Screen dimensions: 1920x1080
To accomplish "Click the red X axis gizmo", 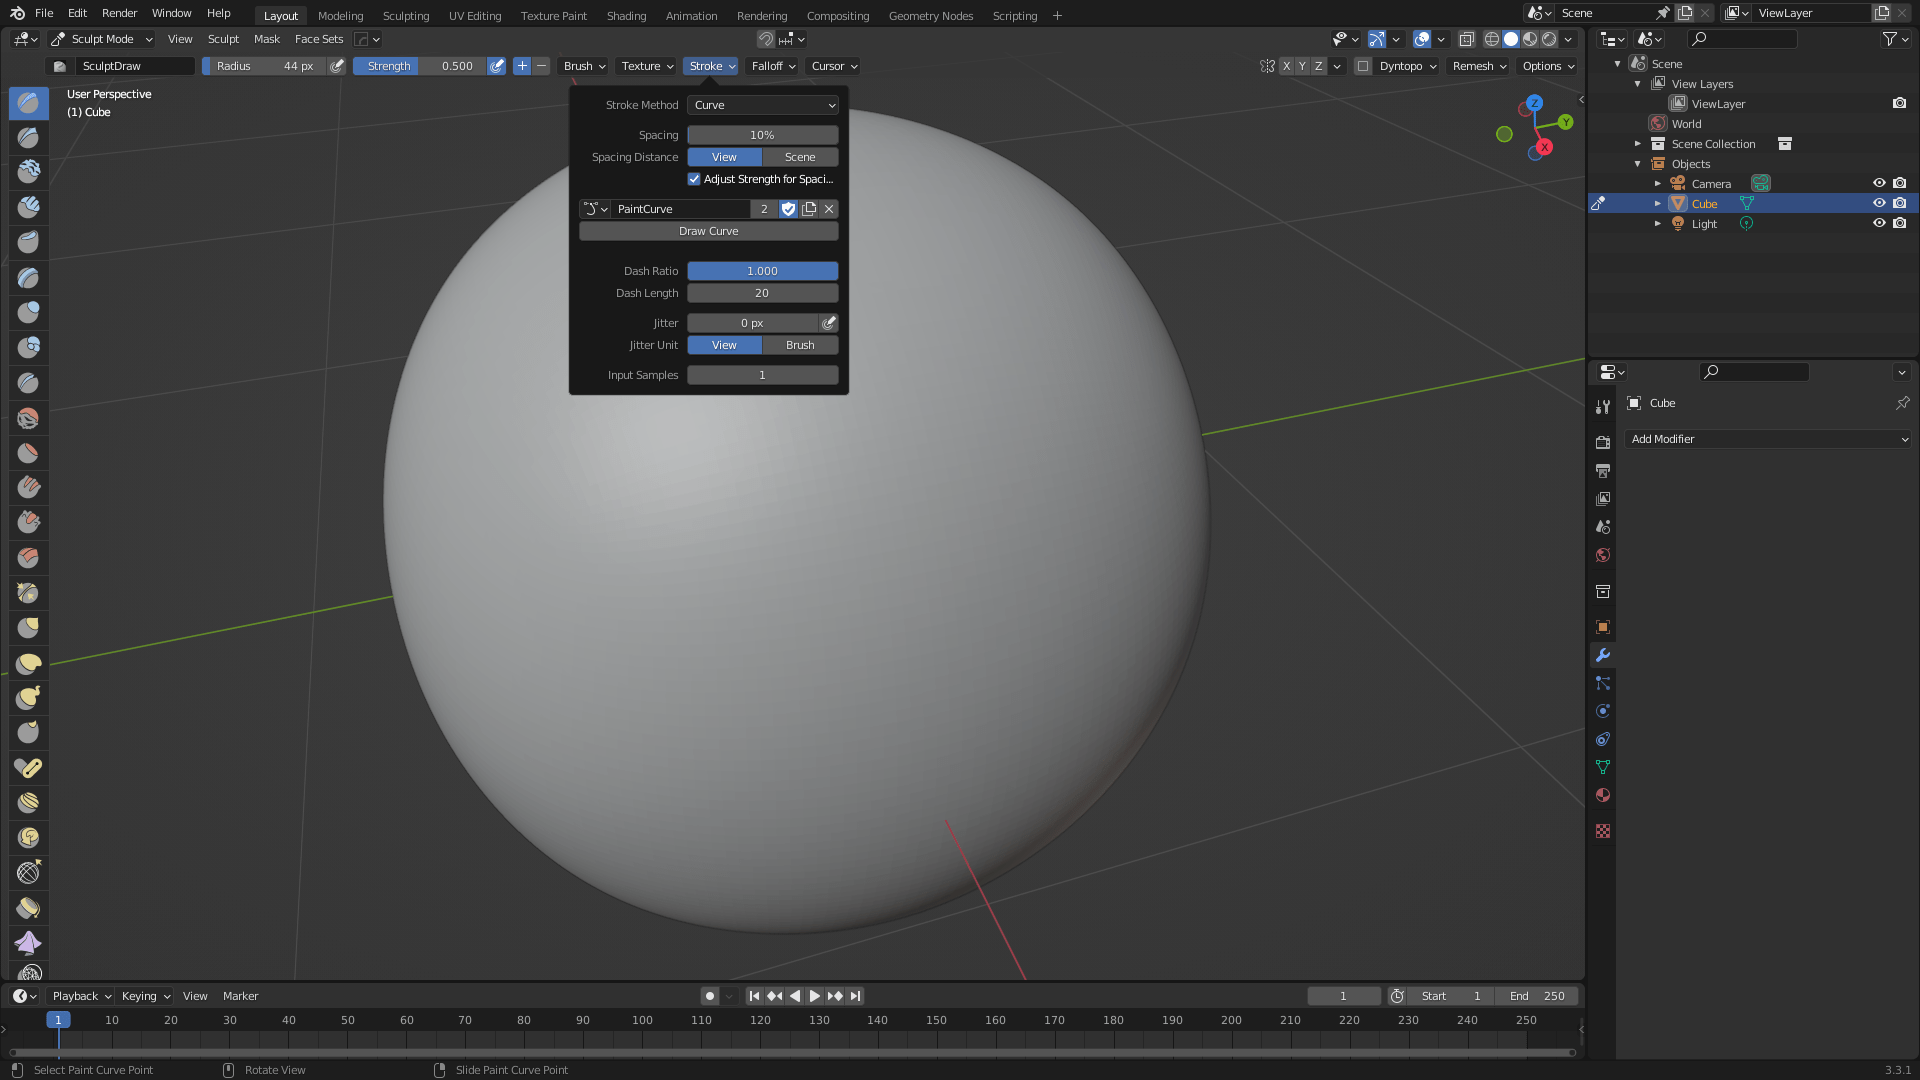I will pyautogui.click(x=1544, y=147).
